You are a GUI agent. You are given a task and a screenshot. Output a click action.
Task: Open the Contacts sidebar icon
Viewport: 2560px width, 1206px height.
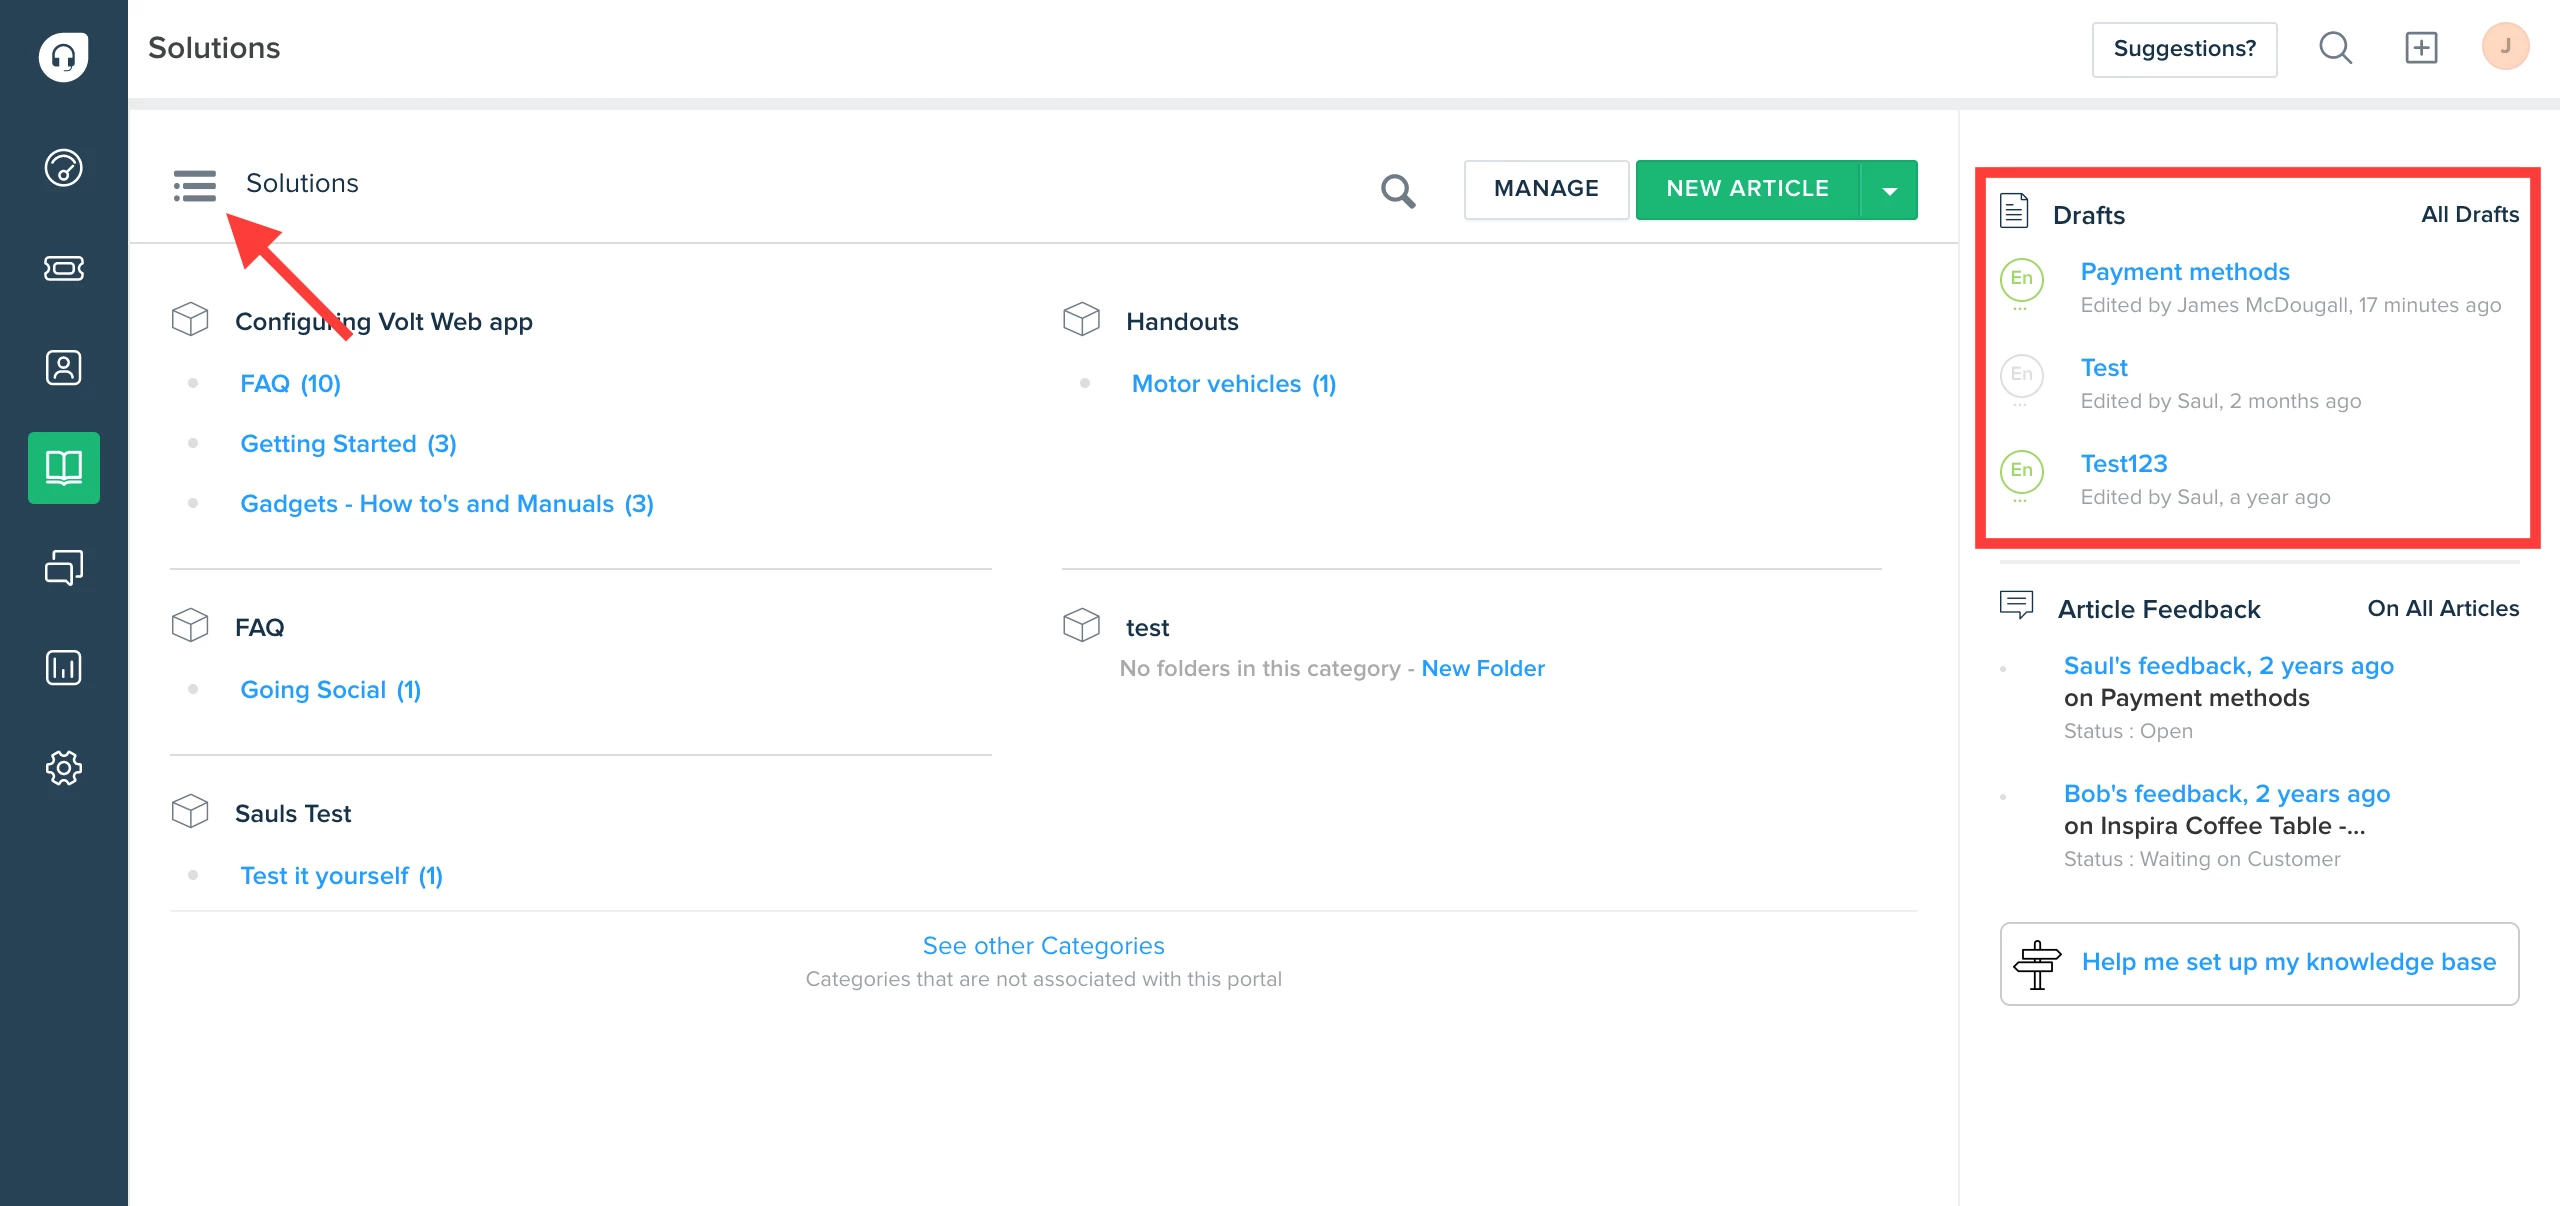point(63,367)
